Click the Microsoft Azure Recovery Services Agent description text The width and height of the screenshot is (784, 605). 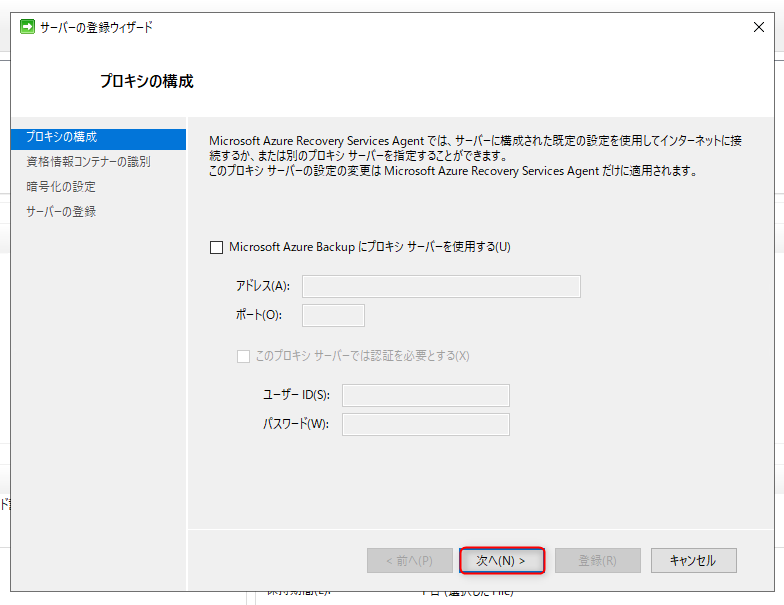click(x=475, y=156)
